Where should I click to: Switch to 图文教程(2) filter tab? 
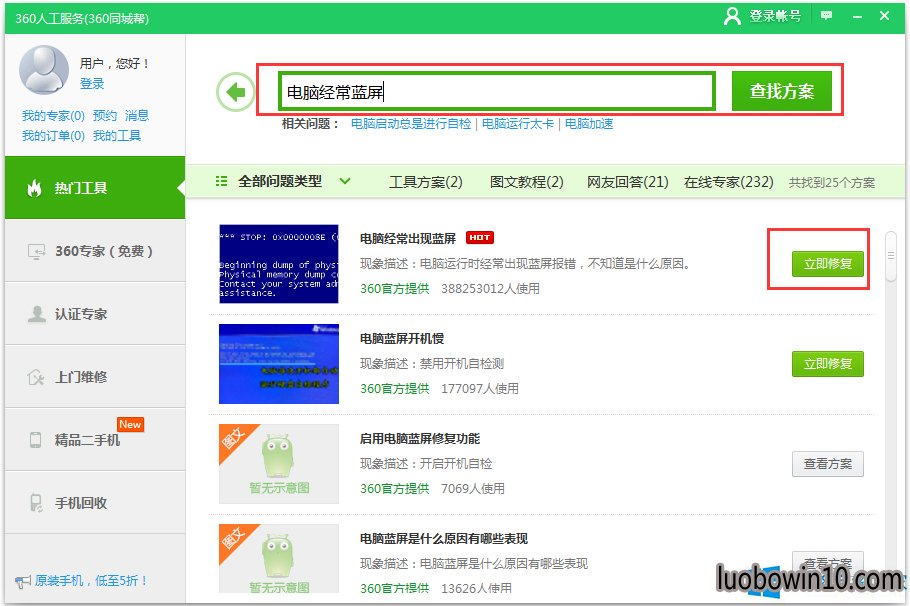(x=526, y=182)
